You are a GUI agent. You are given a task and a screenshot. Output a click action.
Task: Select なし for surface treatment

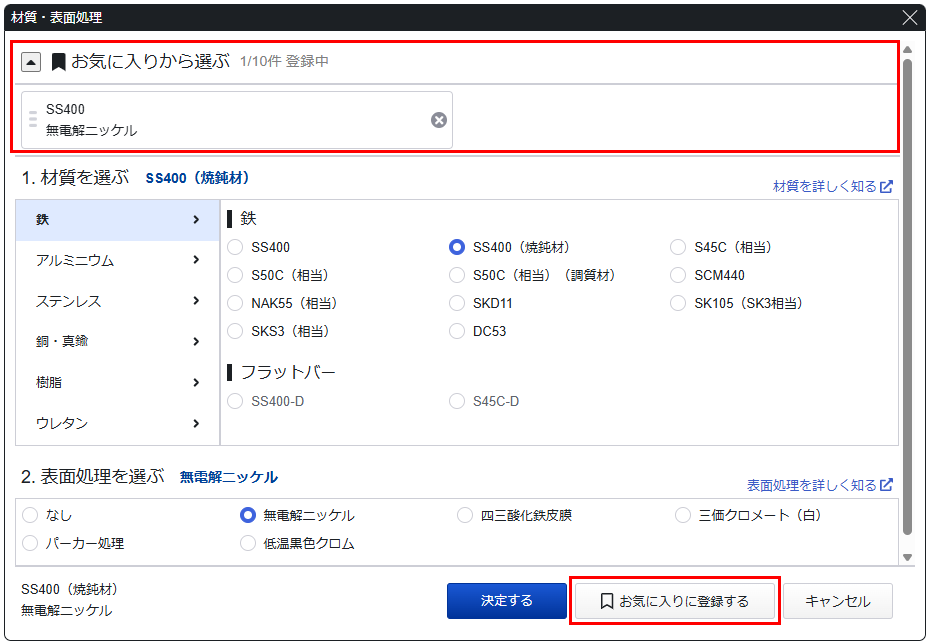tap(30, 515)
